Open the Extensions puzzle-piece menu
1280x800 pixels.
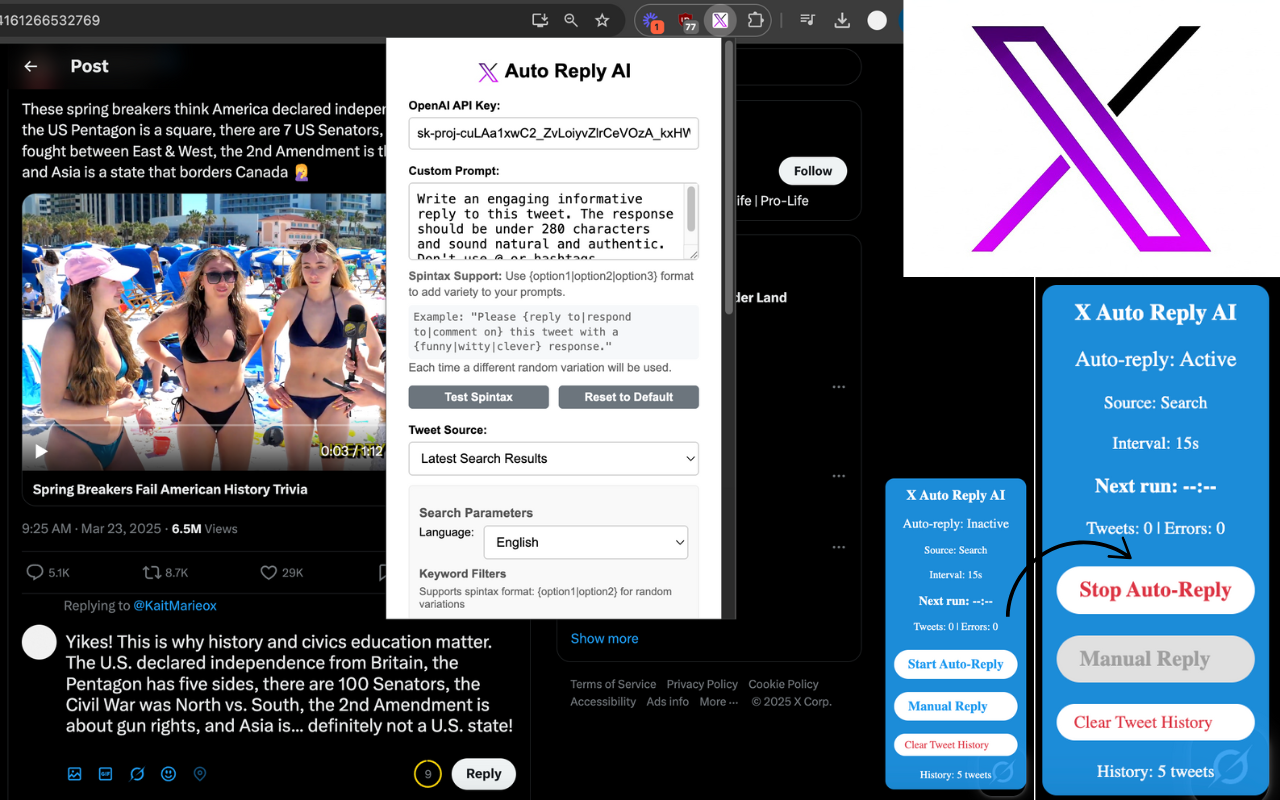point(755,20)
